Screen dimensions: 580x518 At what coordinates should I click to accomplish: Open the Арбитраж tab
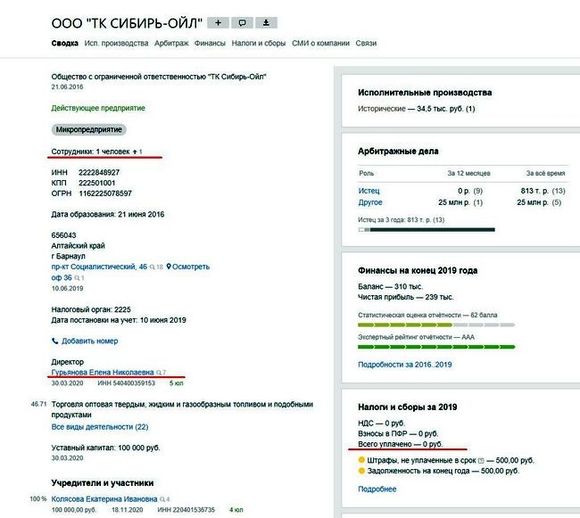[x=171, y=43]
